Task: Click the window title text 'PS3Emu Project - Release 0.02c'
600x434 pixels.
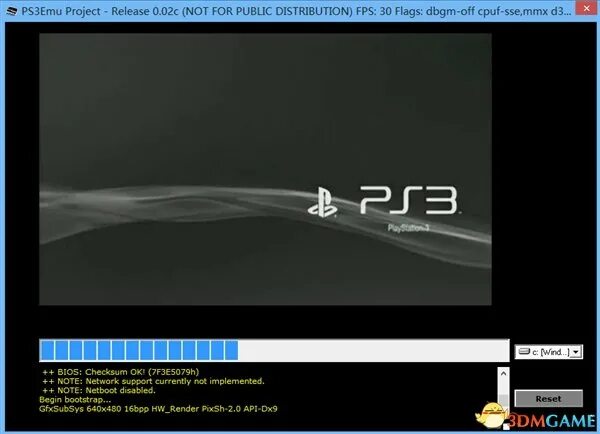Action: [x=100, y=11]
